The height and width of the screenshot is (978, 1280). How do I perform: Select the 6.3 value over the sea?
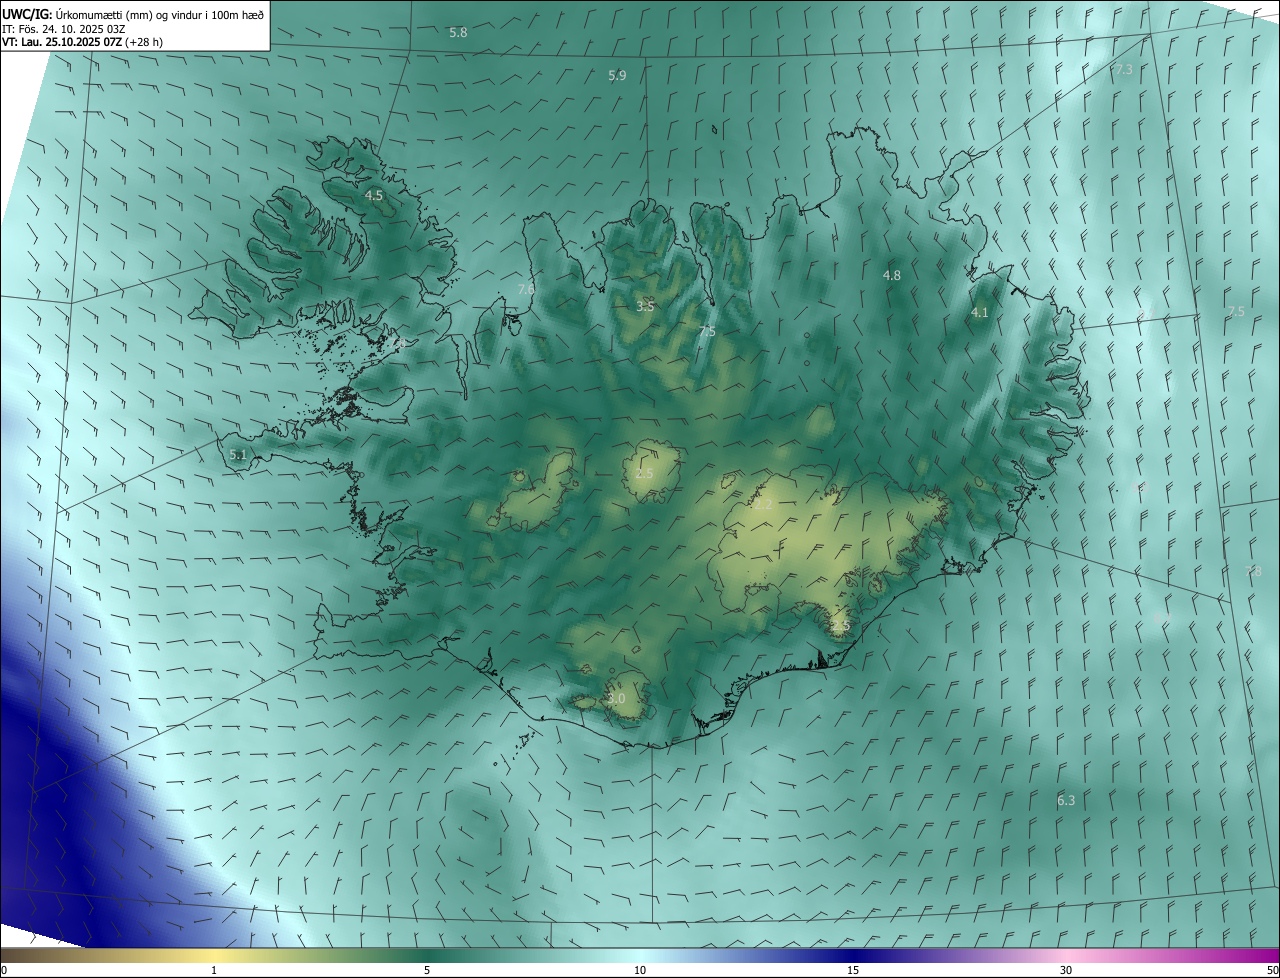tap(1066, 801)
